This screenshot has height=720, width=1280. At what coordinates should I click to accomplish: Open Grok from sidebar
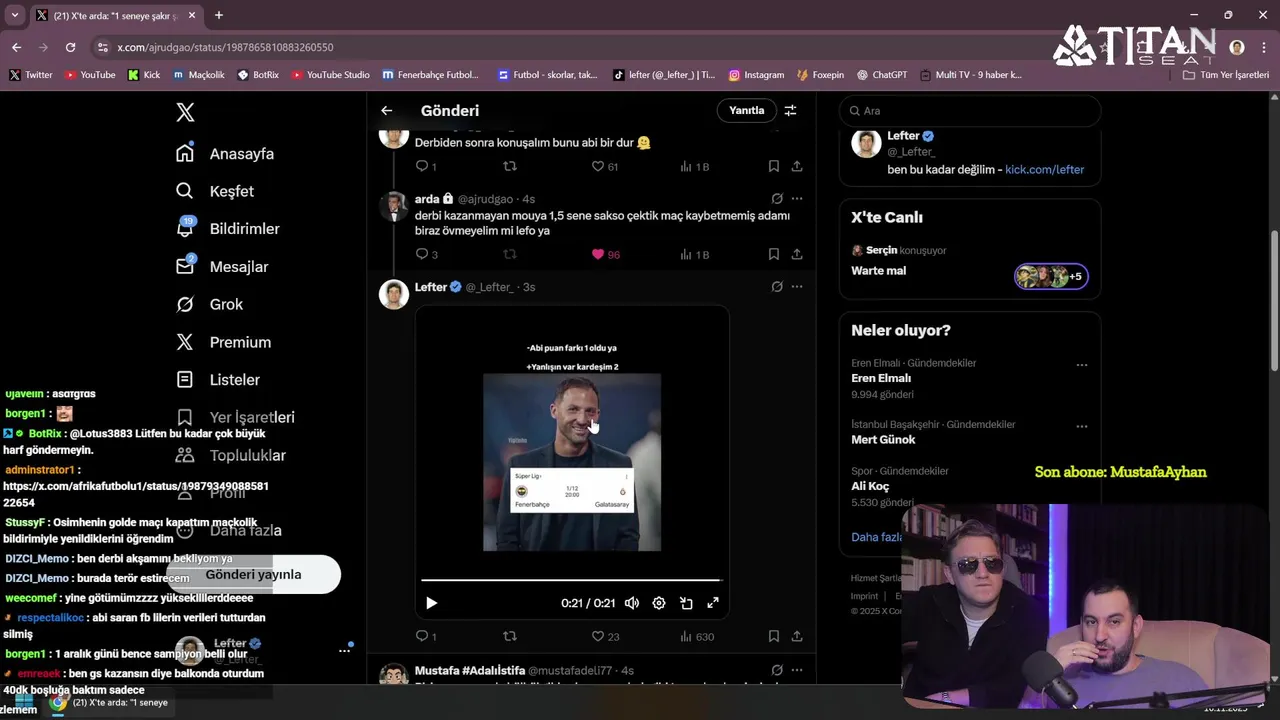(209, 304)
